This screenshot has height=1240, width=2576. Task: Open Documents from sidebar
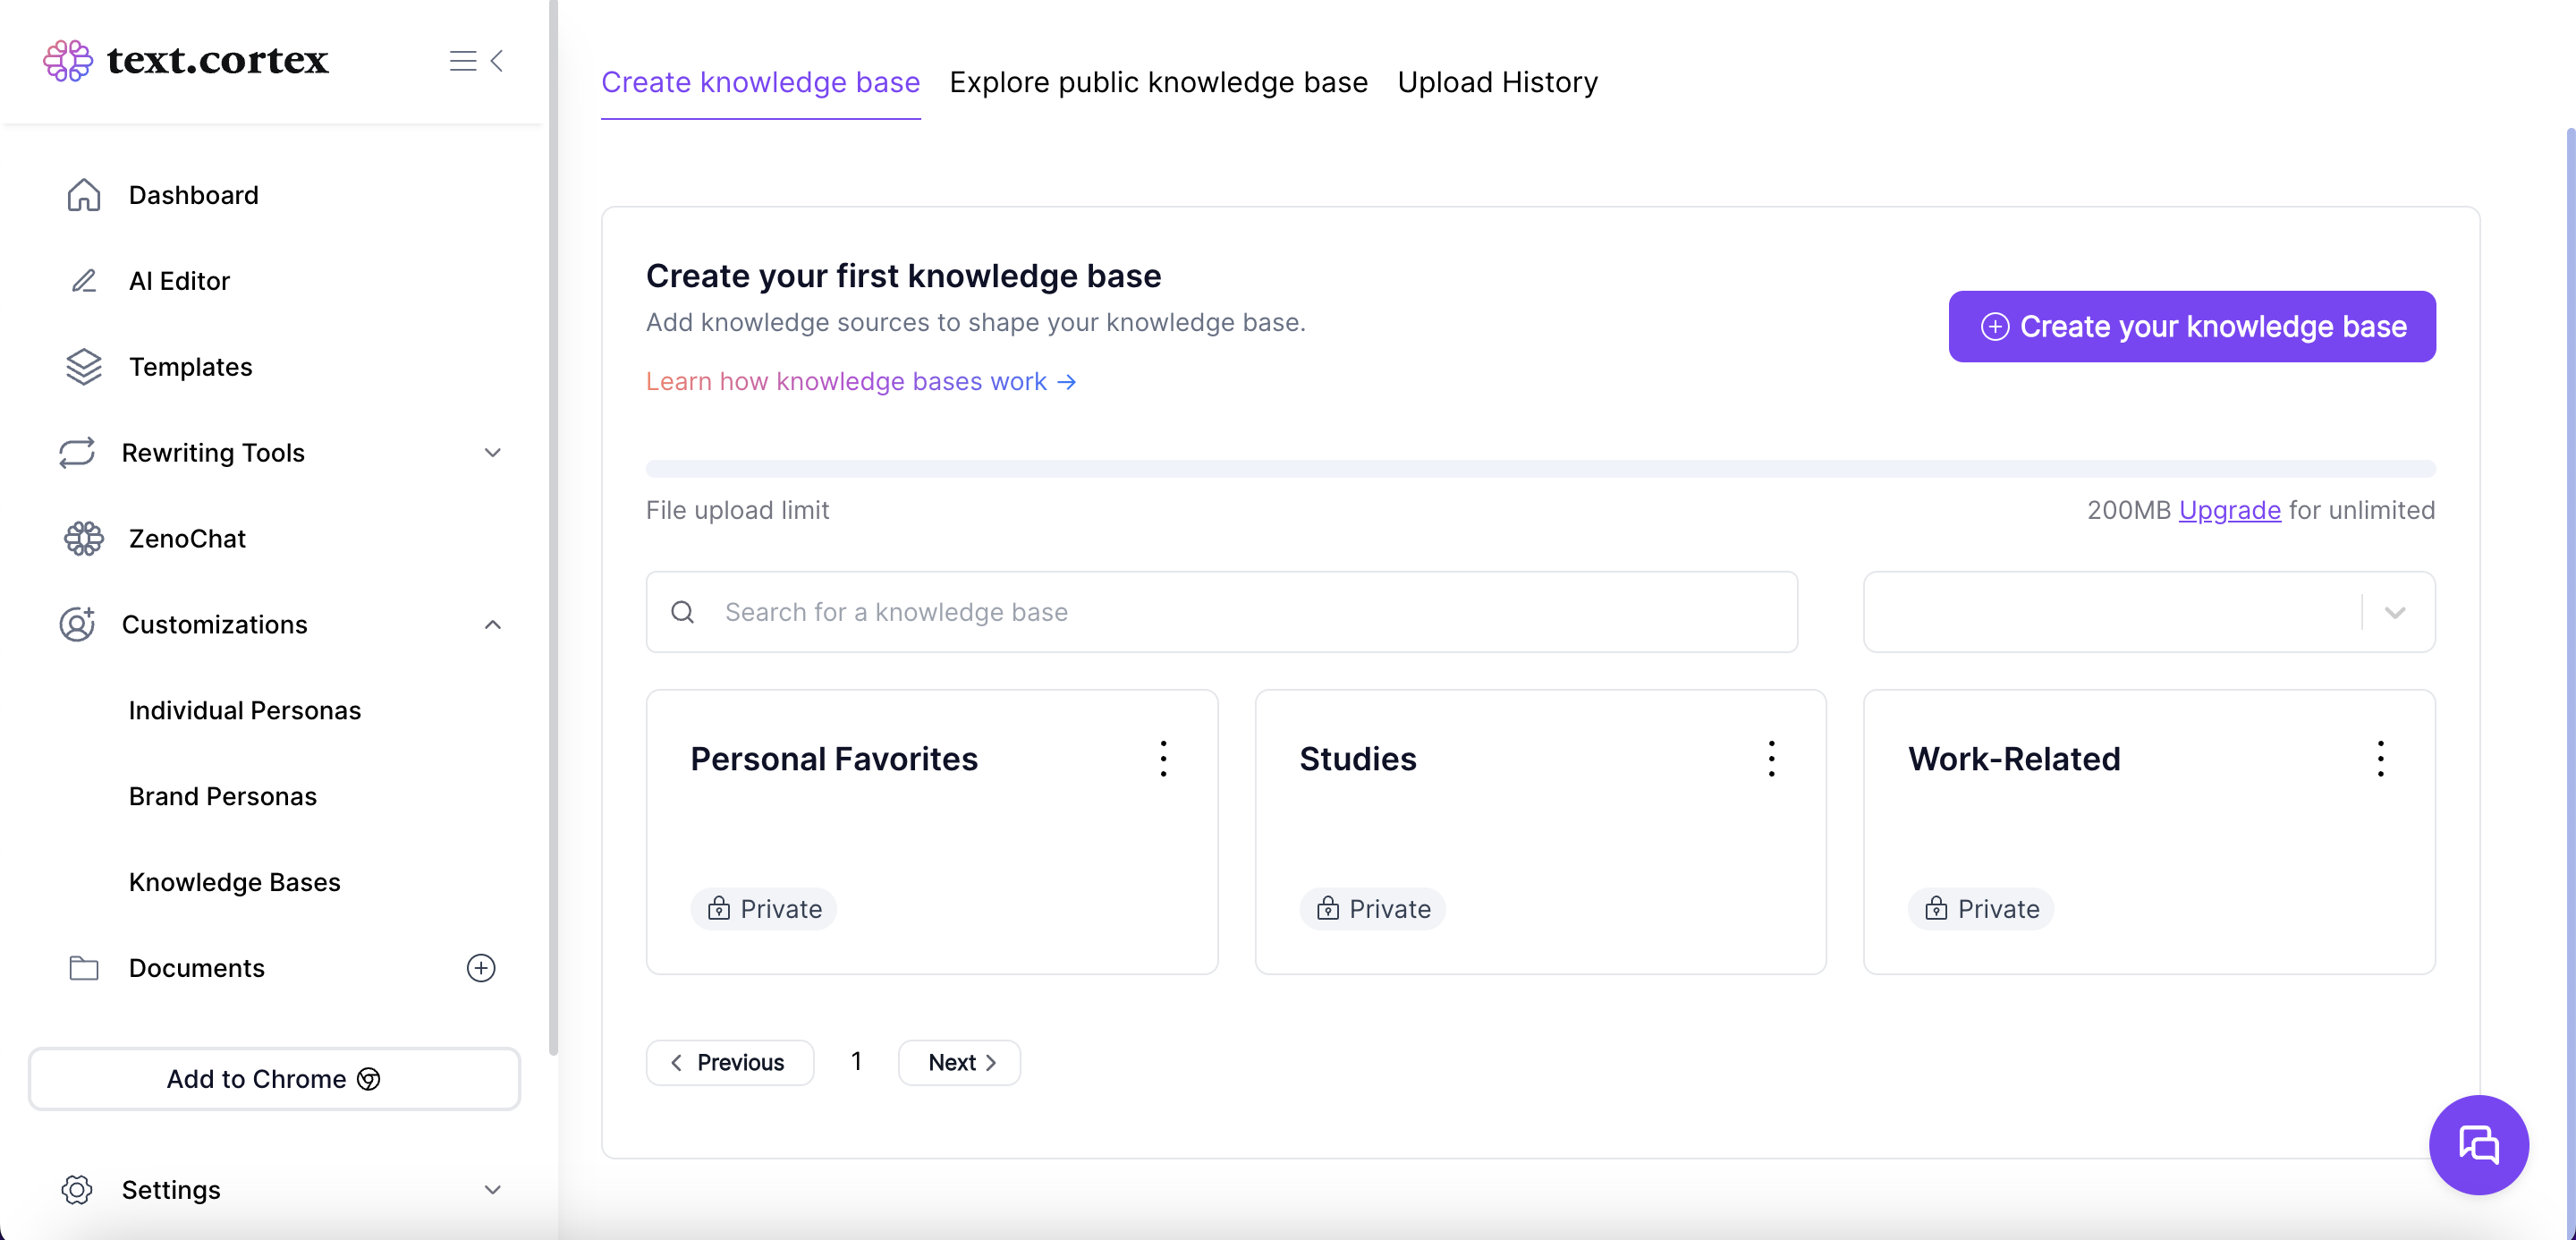click(x=197, y=968)
